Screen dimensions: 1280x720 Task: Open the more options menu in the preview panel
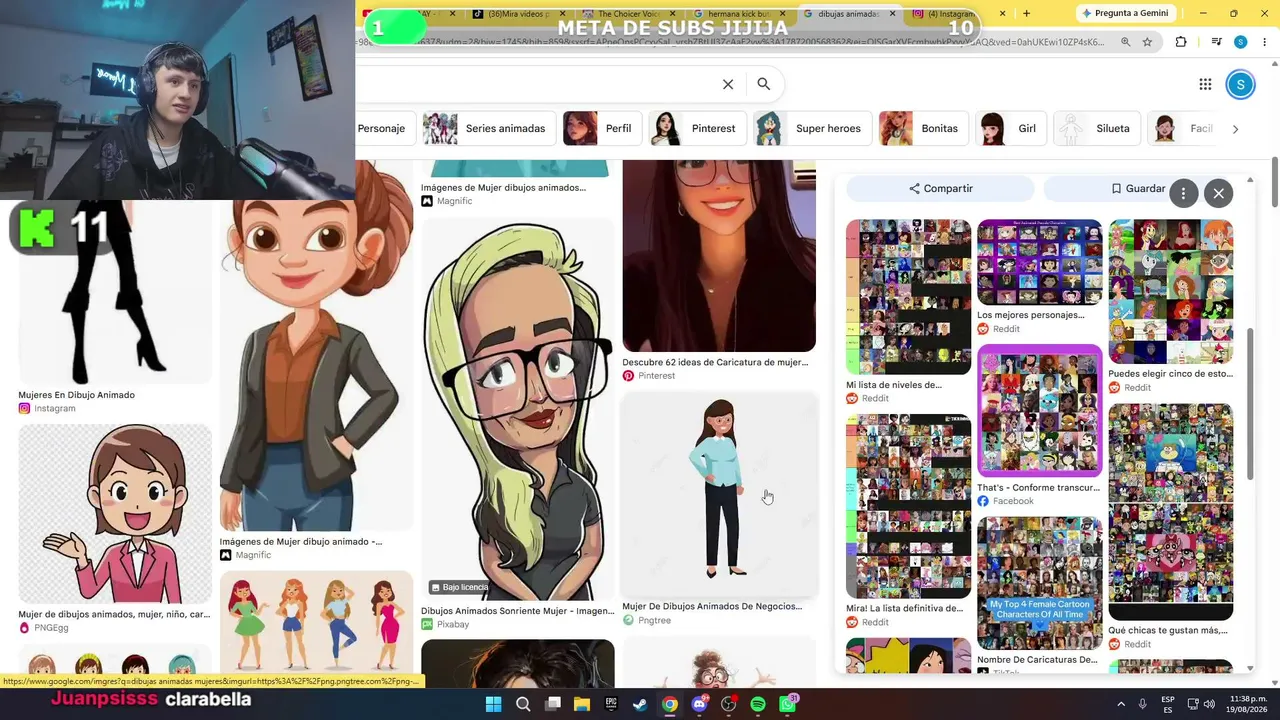pyautogui.click(x=1183, y=193)
